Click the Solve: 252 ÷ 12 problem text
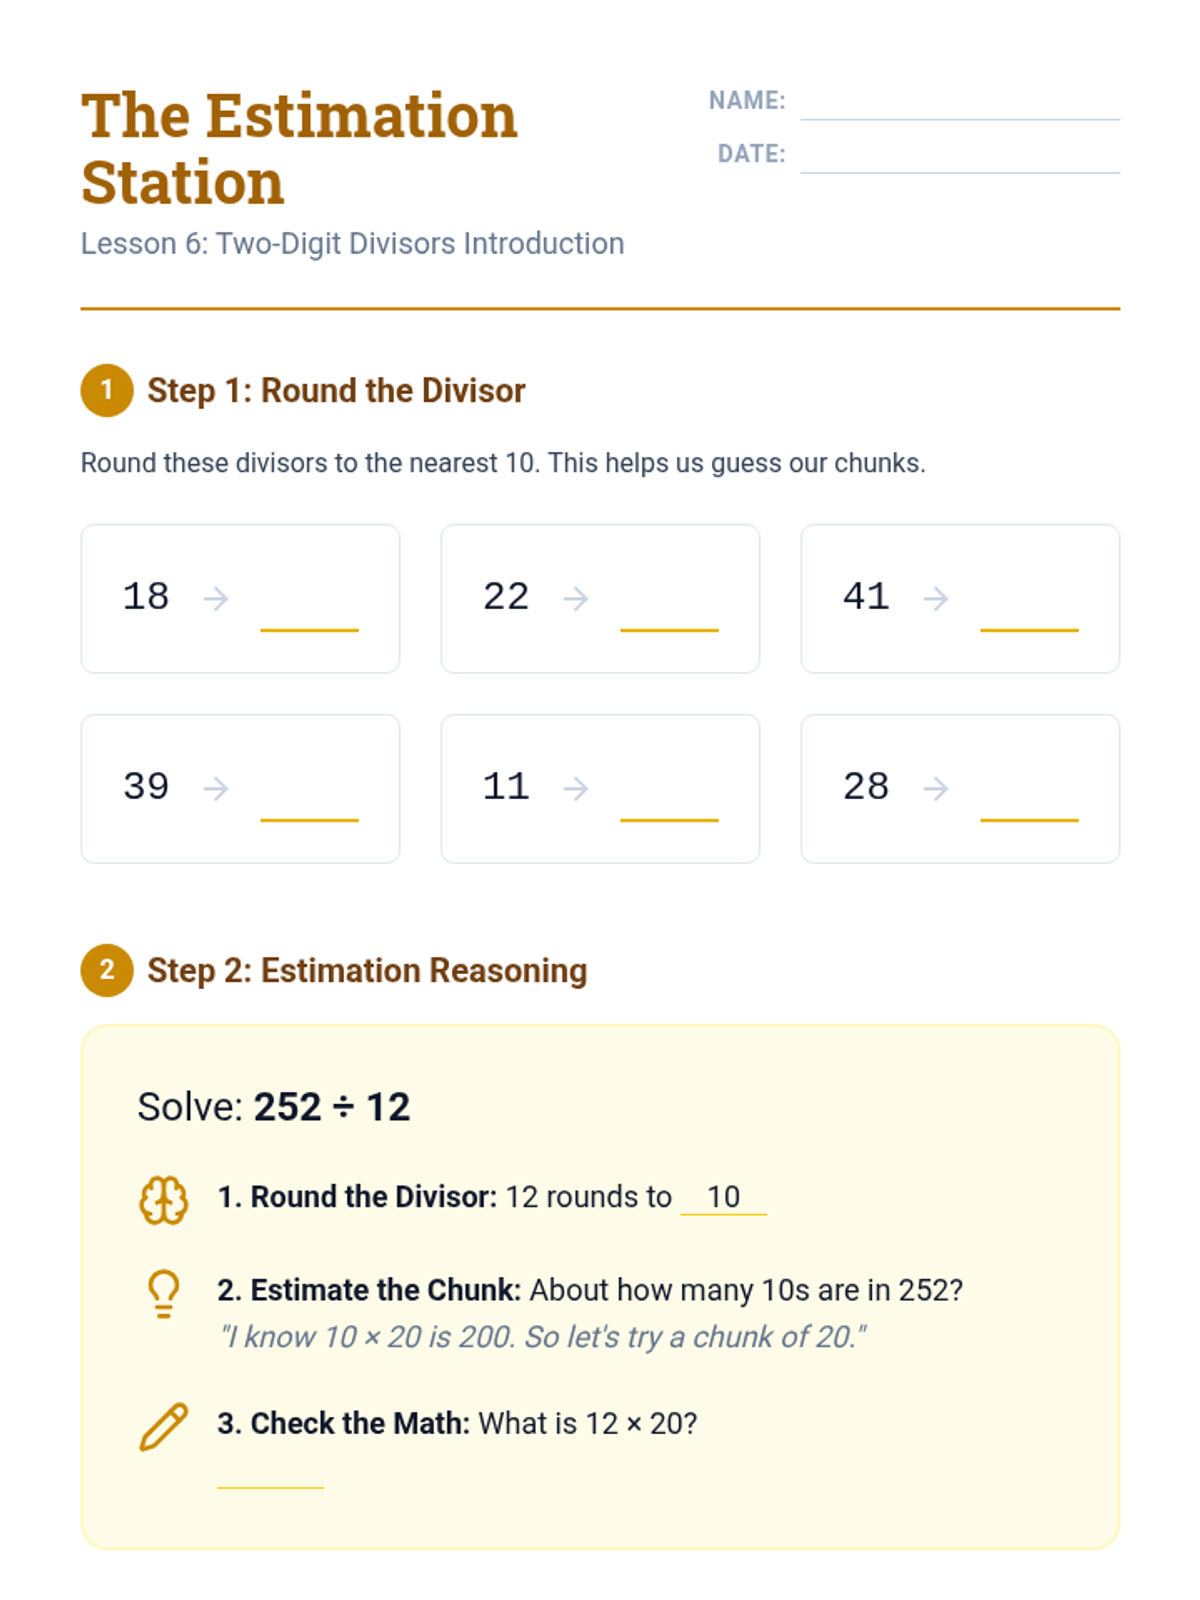 pyautogui.click(x=274, y=1107)
